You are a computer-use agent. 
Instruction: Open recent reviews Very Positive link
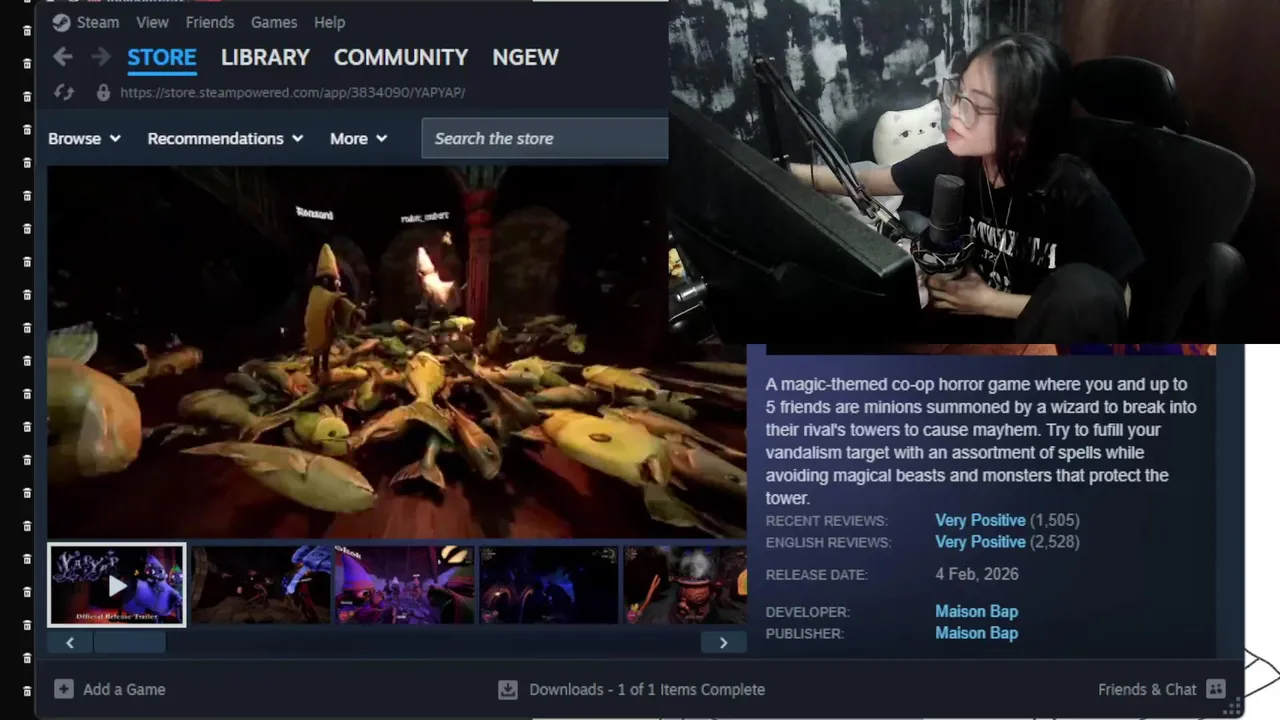pyautogui.click(x=980, y=520)
